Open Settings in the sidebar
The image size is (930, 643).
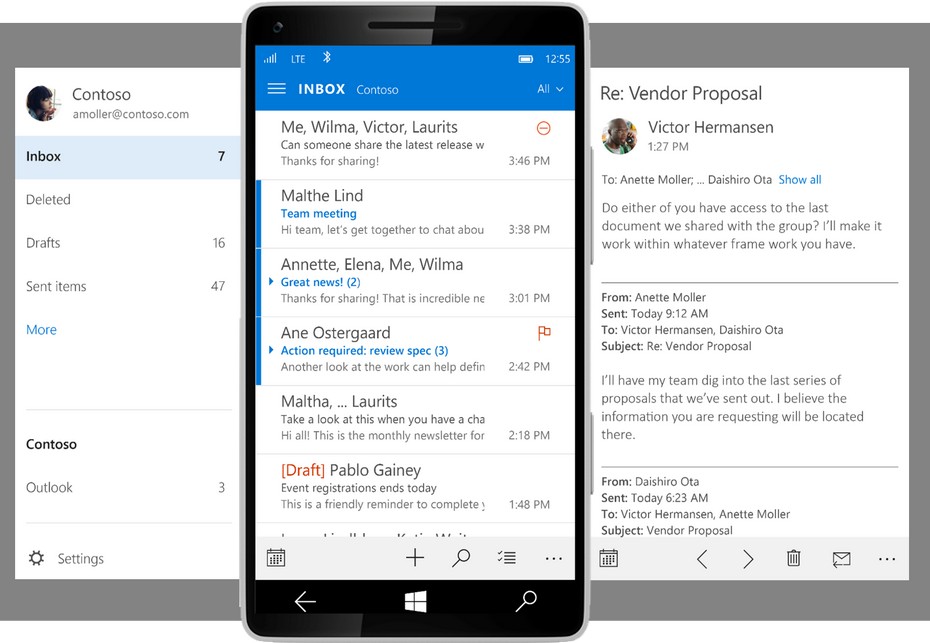[x=80, y=559]
